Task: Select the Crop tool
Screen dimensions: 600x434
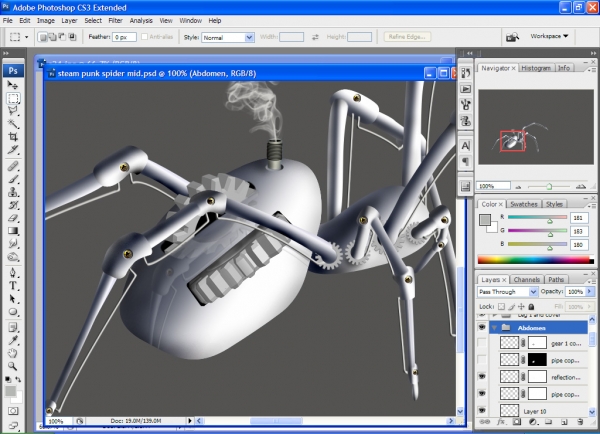Action: click(13, 137)
